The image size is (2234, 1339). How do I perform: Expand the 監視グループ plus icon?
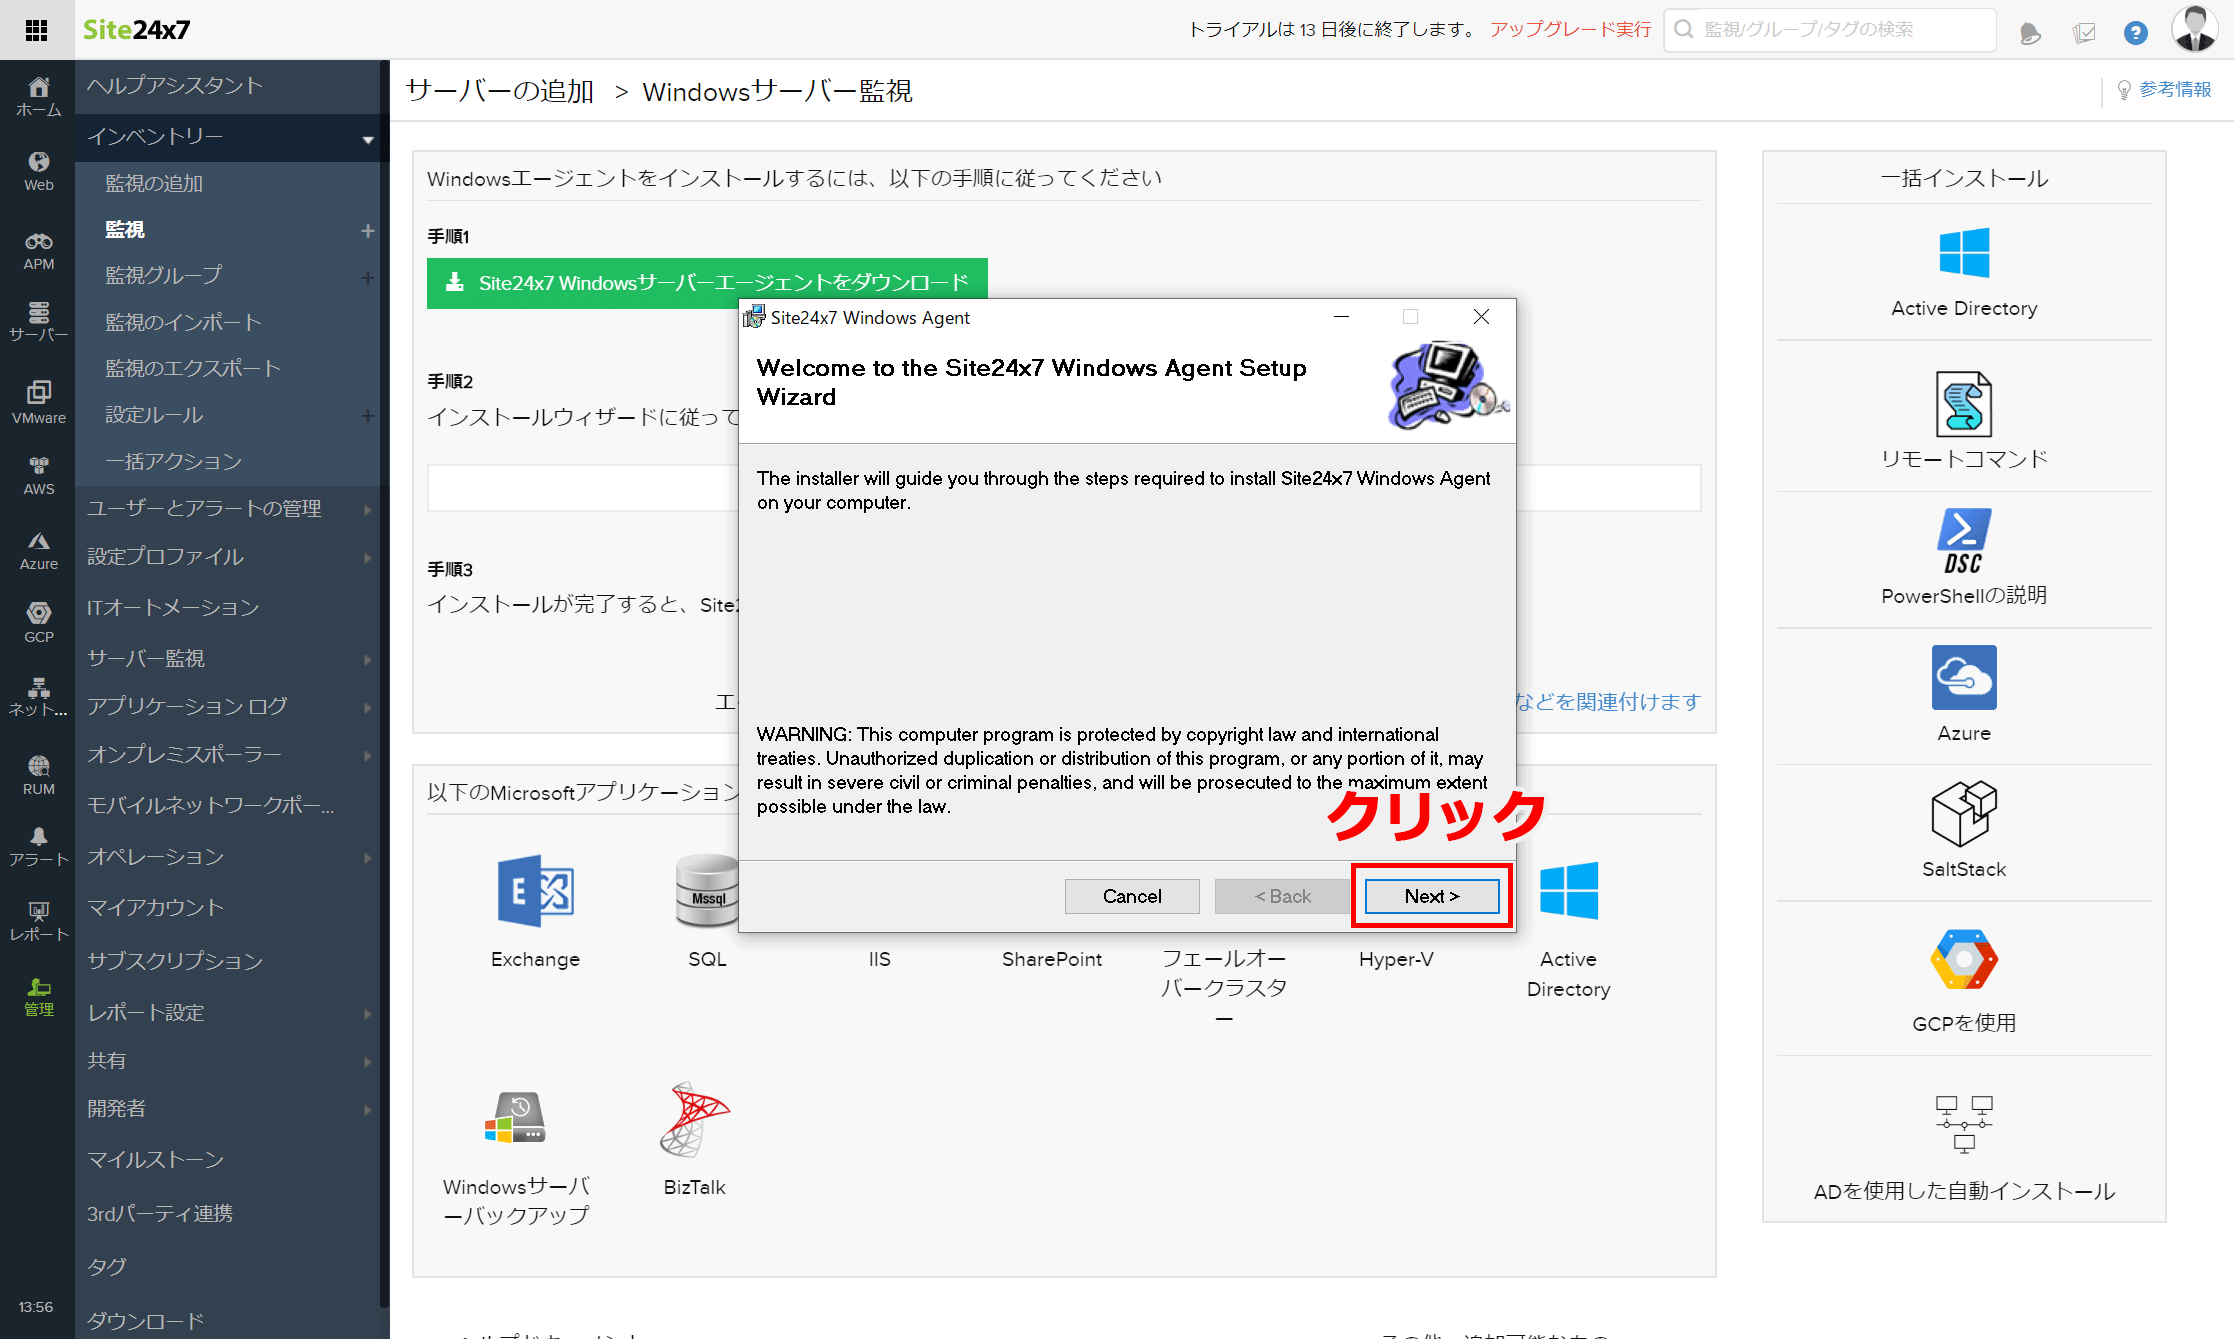coord(368,277)
